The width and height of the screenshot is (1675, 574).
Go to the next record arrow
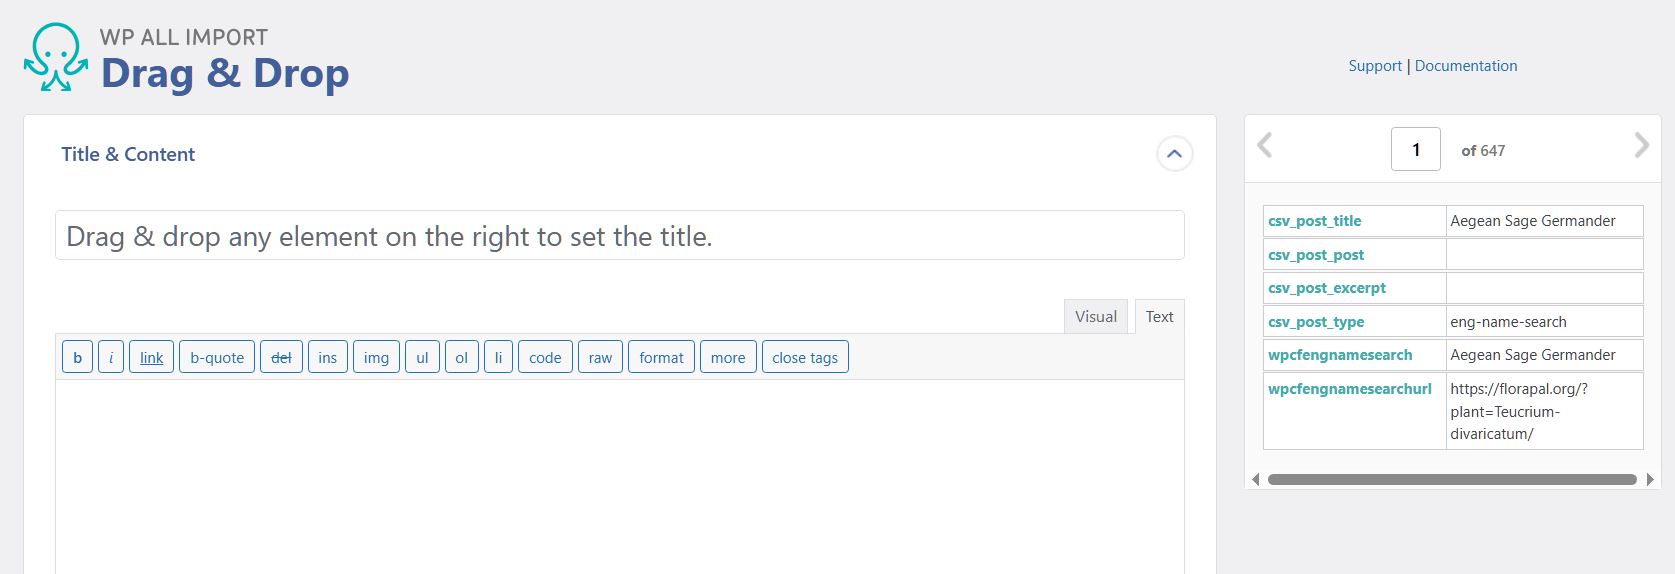pos(1641,146)
